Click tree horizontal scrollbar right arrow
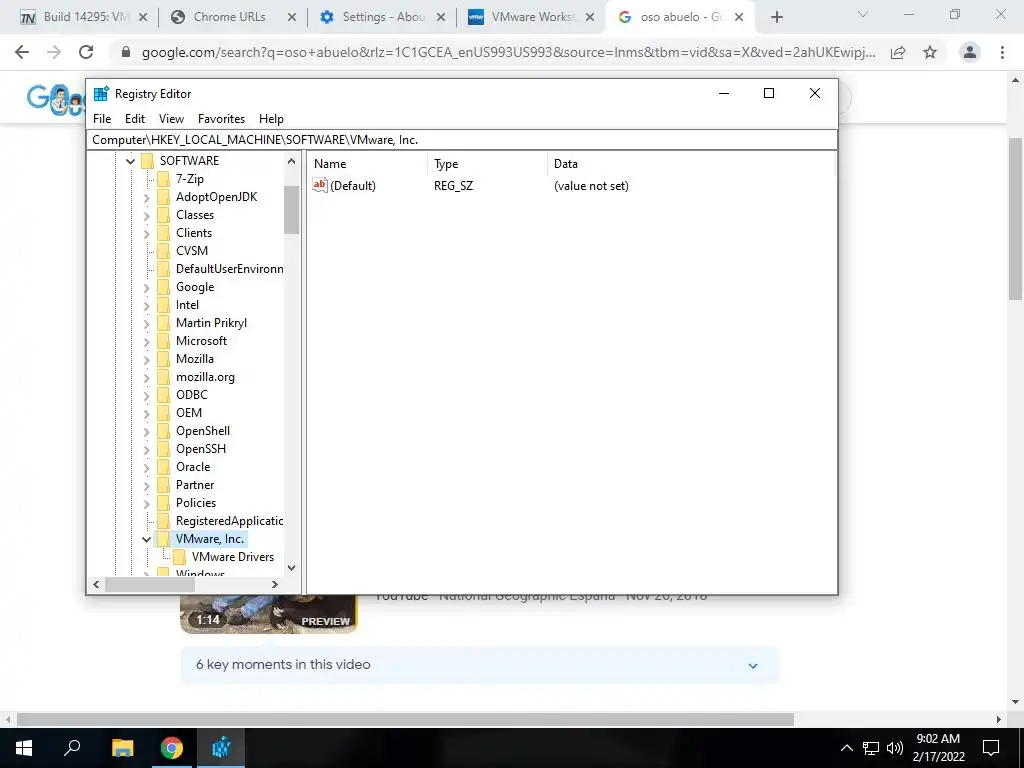This screenshot has height=768, width=1024. coord(275,584)
